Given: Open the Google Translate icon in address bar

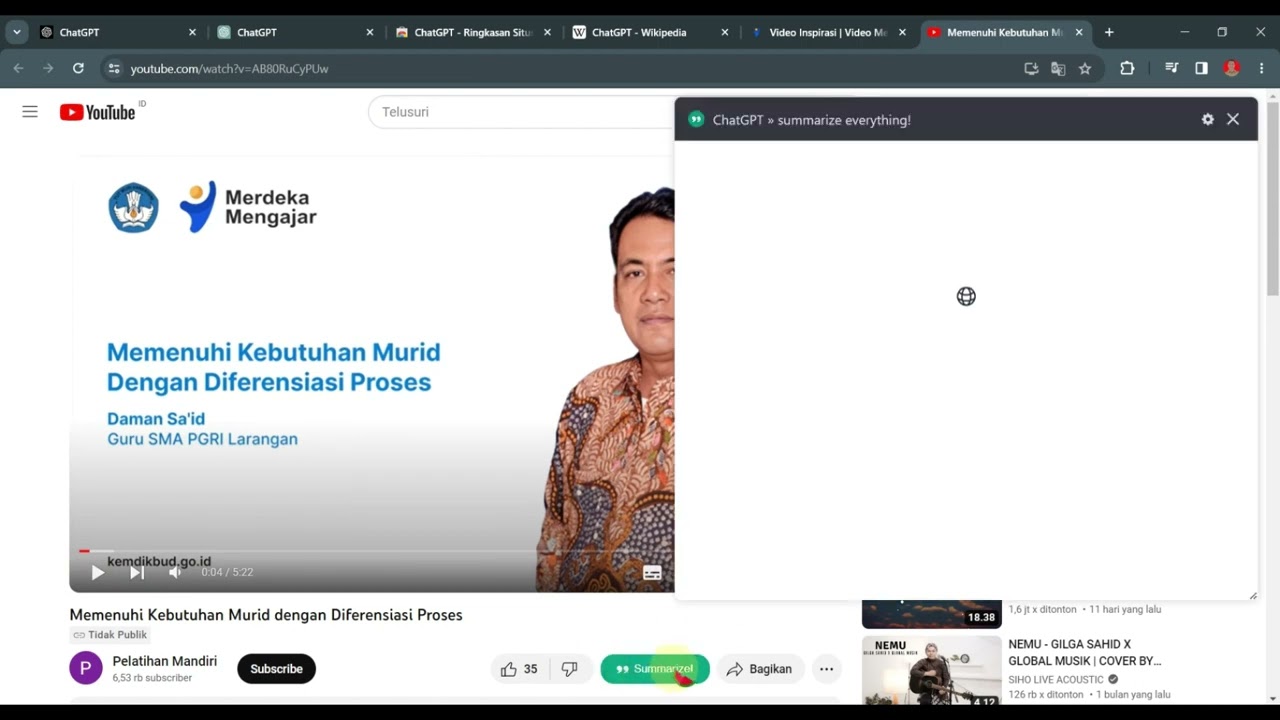Looking at the screenshot, I should coord(1058,68).
